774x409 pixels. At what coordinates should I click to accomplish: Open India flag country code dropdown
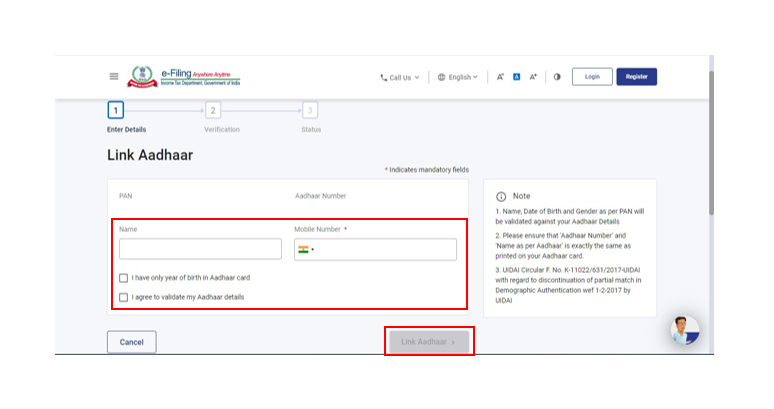click(x=305, y=249)
